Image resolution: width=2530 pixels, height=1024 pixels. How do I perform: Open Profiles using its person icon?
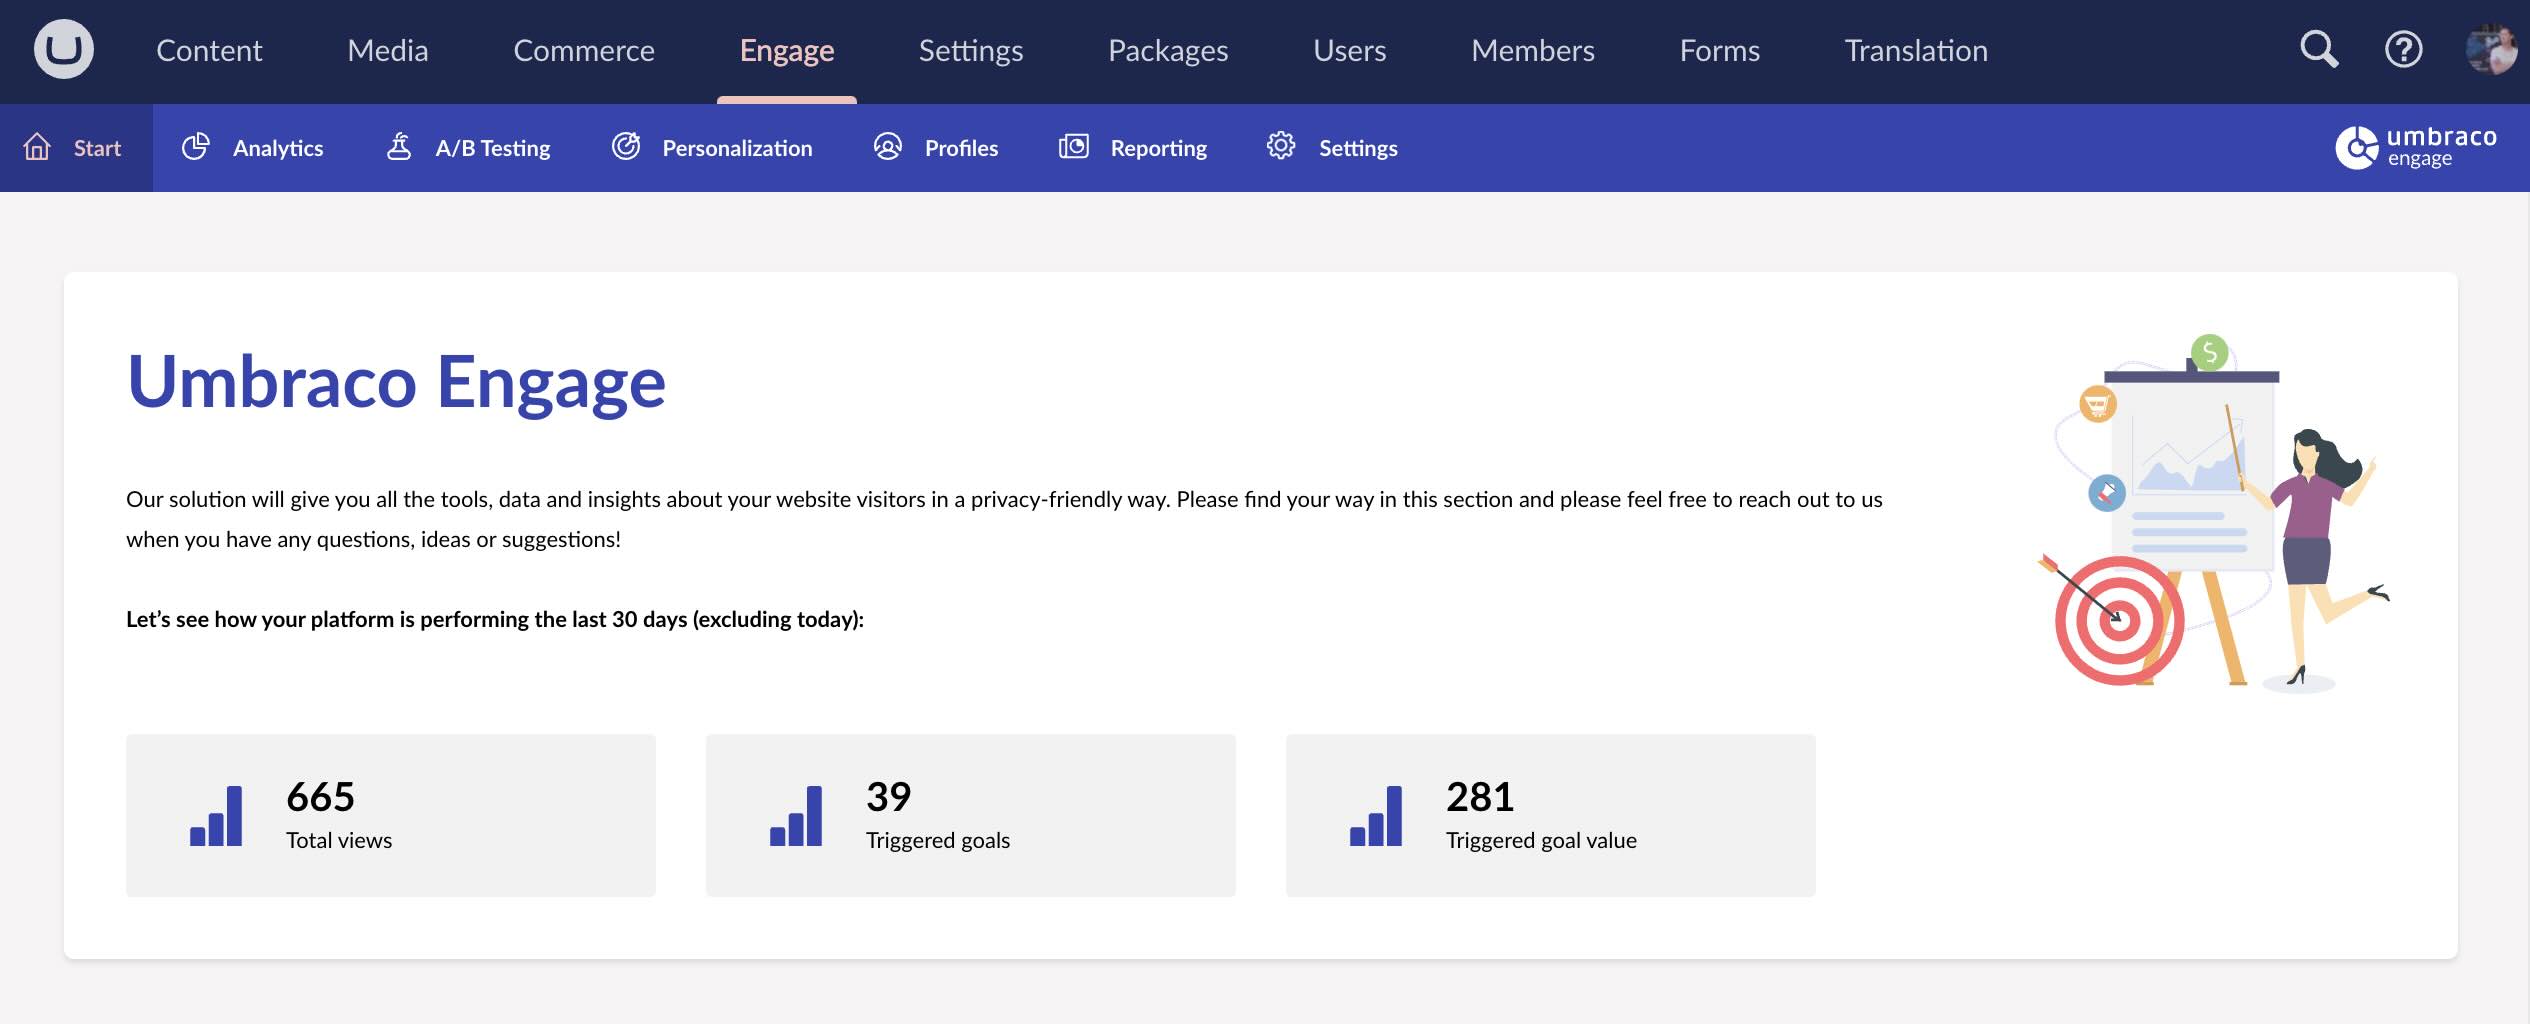(886, 147)
